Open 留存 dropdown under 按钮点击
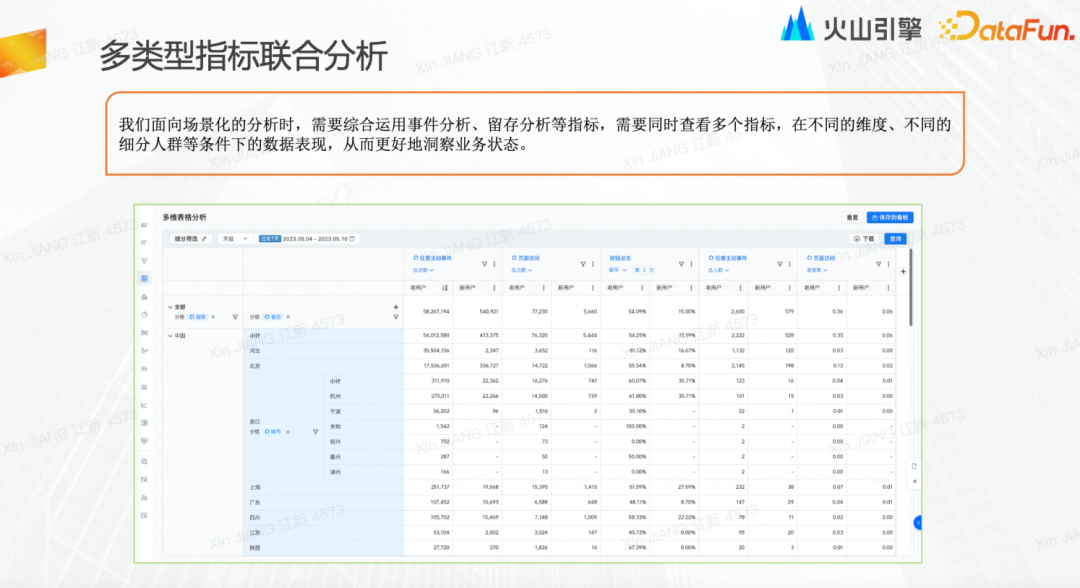Screen dimensions: 1080x588 pyautogui.click(x=618, y=270)
